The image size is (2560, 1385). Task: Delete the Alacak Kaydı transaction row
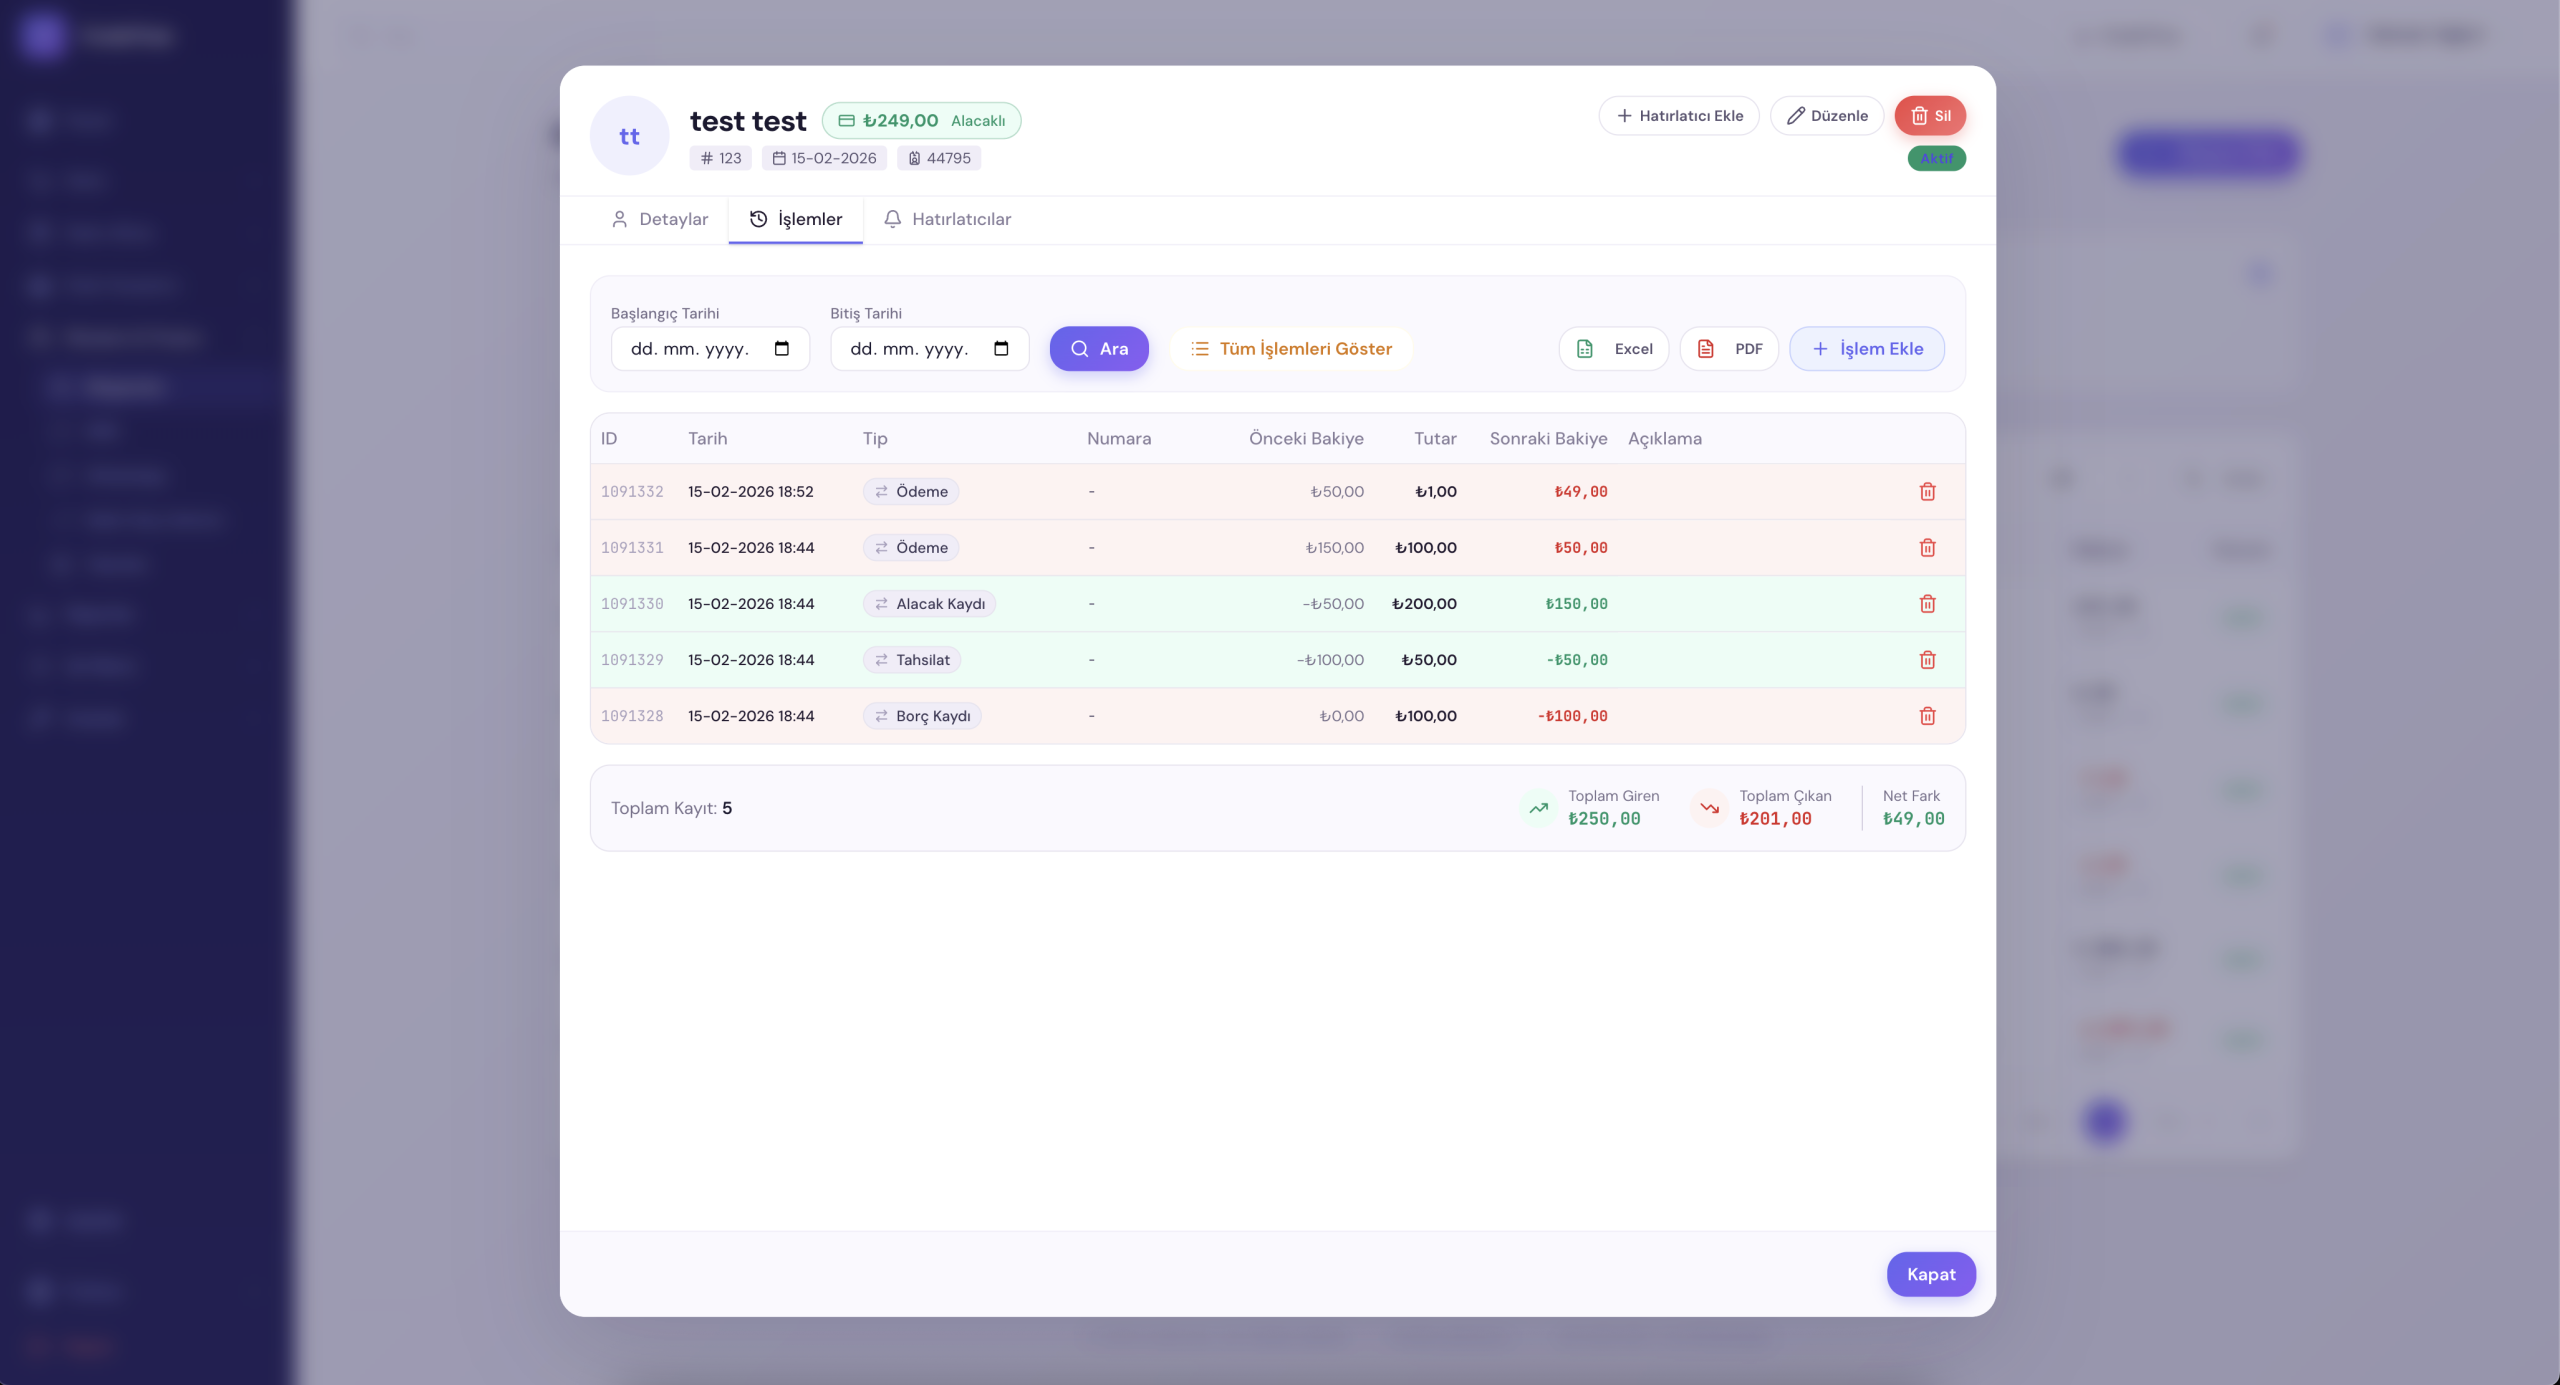tap(1927, 603)
